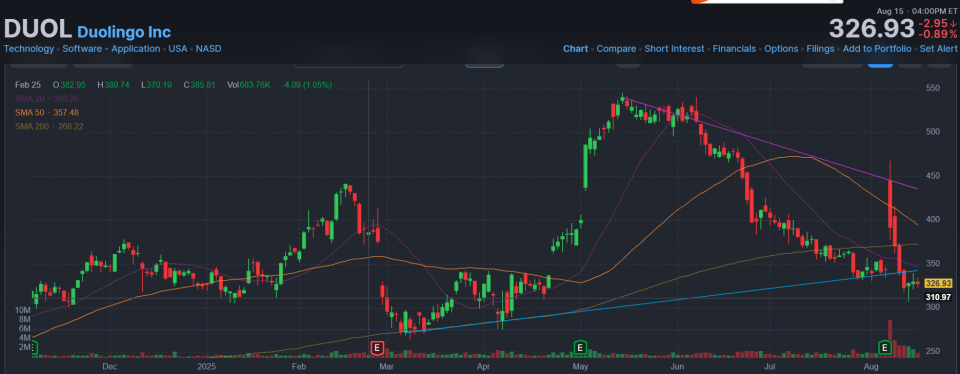Click Add to Portfolio

(877, 49)
